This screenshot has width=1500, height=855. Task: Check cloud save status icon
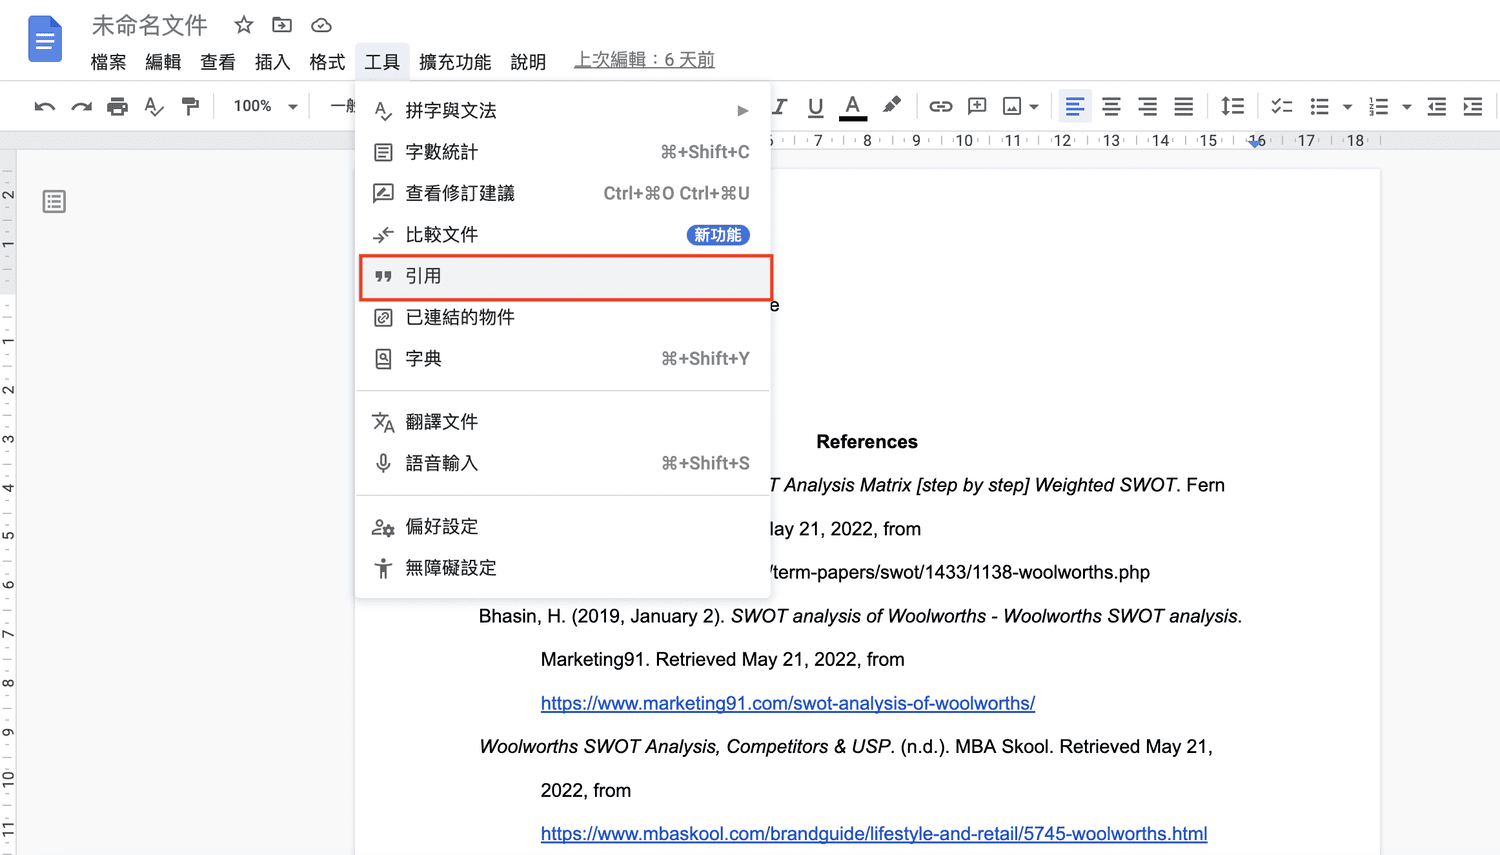tap(321, 25)
